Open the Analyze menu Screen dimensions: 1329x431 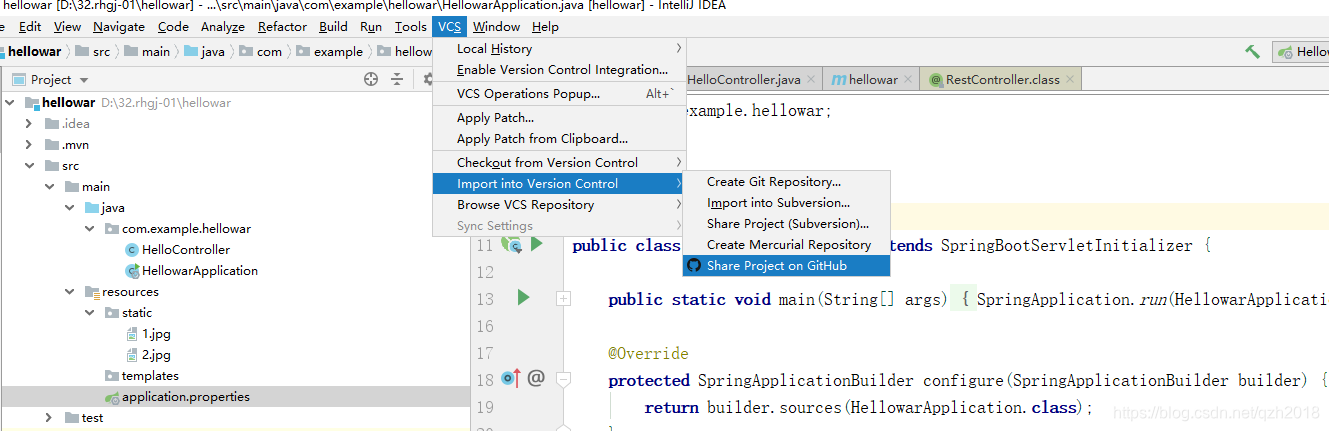tap(223, 27)
